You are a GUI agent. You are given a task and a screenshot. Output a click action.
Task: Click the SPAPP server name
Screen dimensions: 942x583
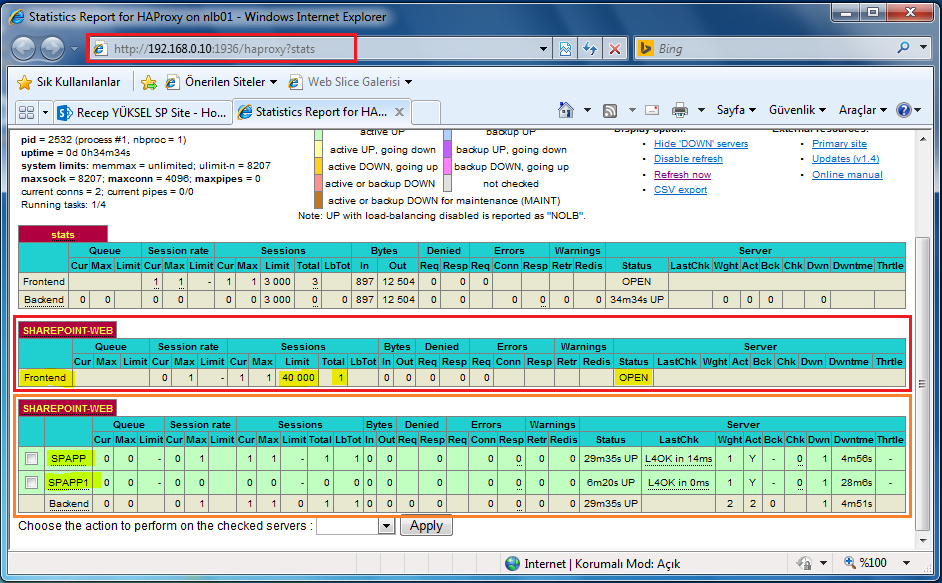click(68, 459)
